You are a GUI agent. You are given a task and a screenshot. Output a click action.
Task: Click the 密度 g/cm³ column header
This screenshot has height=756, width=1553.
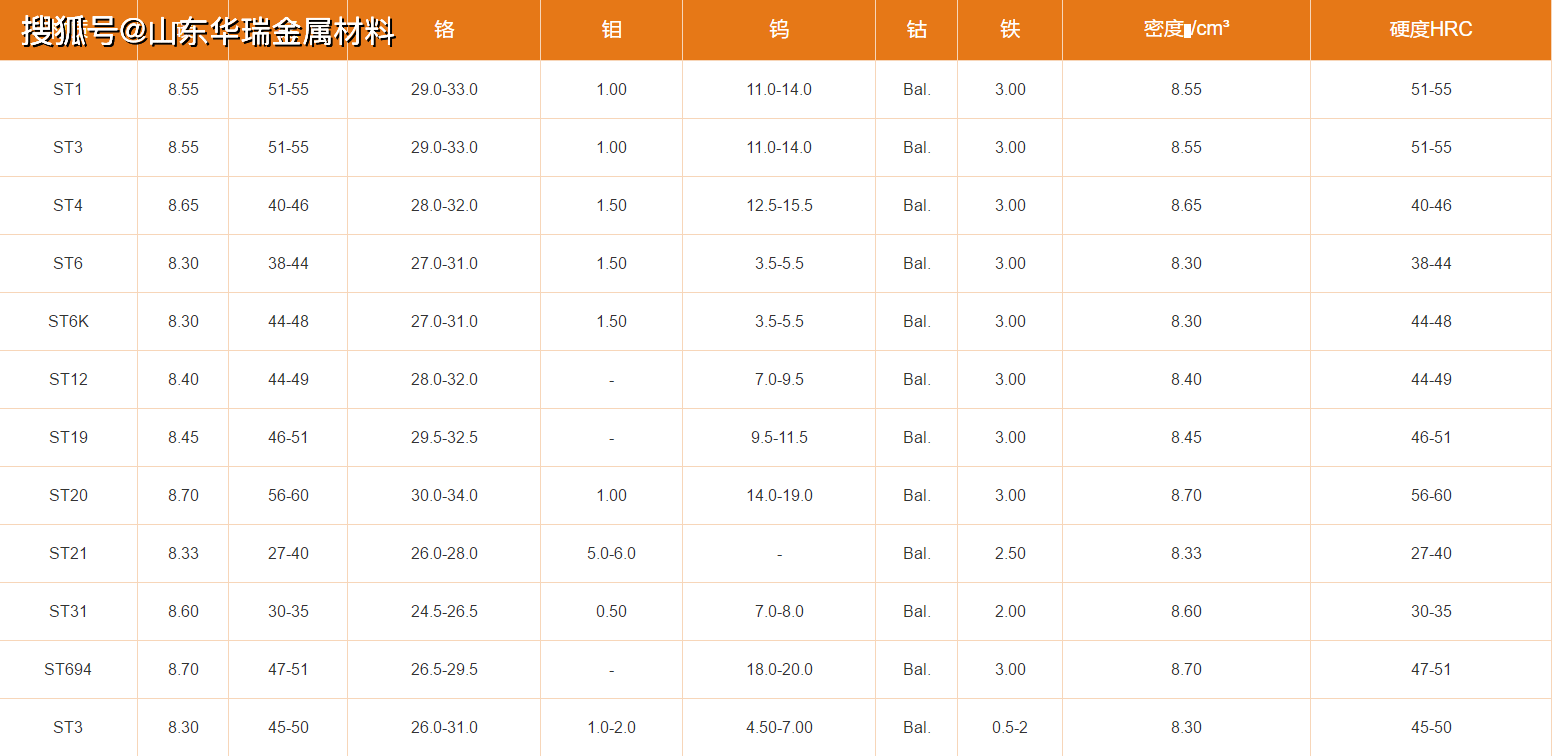click(1186, 29)
